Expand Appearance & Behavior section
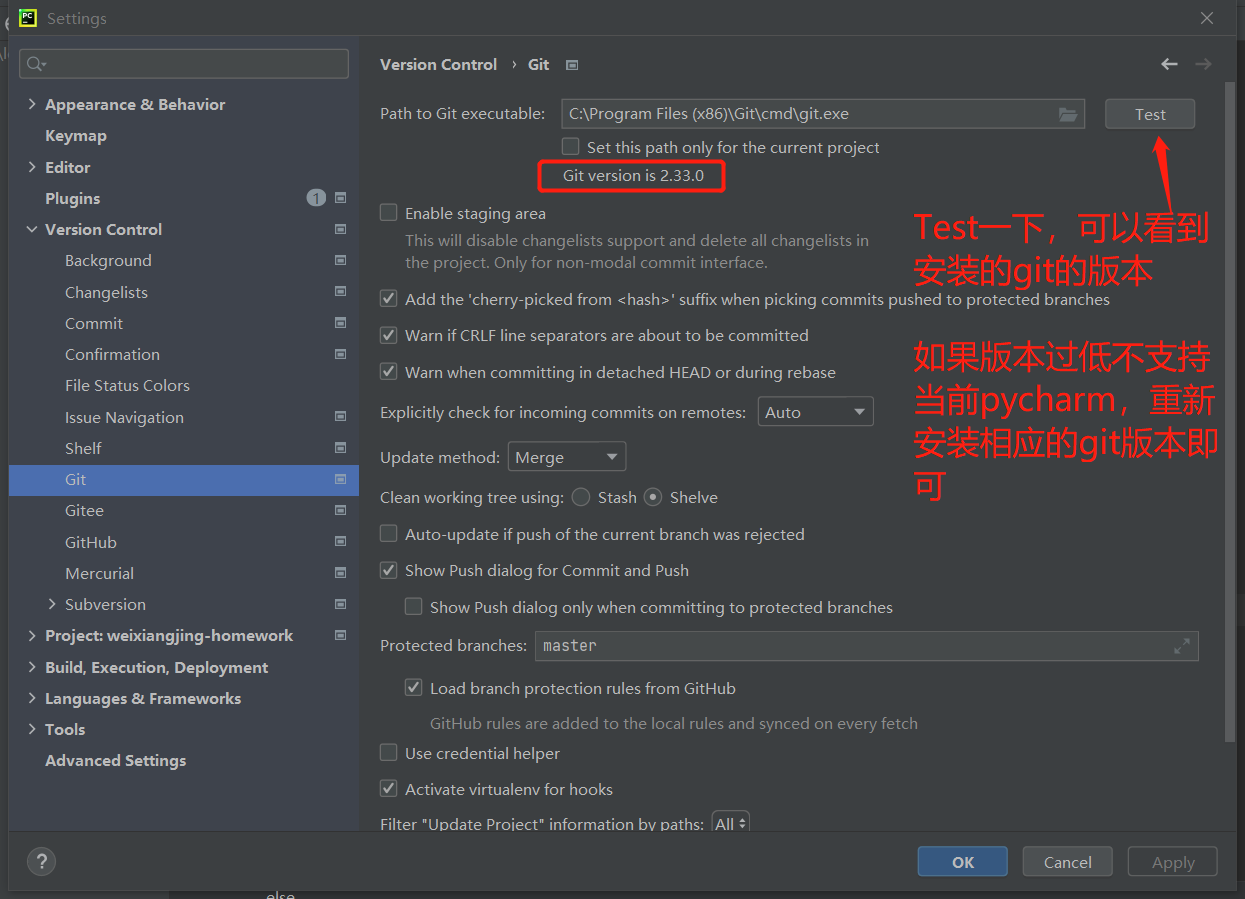This screenshot has height=899, width=1245. tap(32, 104)
